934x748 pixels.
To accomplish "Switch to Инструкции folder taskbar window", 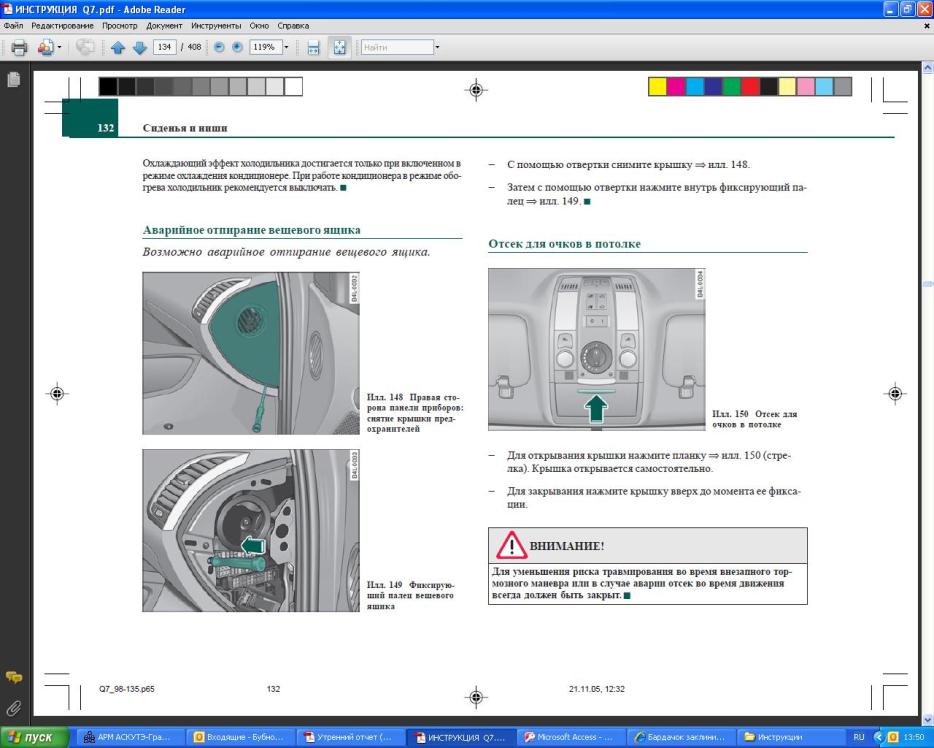I will pos(790,737).
